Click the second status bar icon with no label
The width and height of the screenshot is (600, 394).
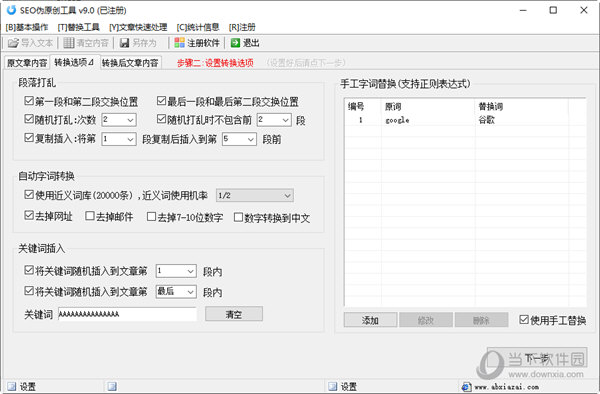(x=112, y=386)
